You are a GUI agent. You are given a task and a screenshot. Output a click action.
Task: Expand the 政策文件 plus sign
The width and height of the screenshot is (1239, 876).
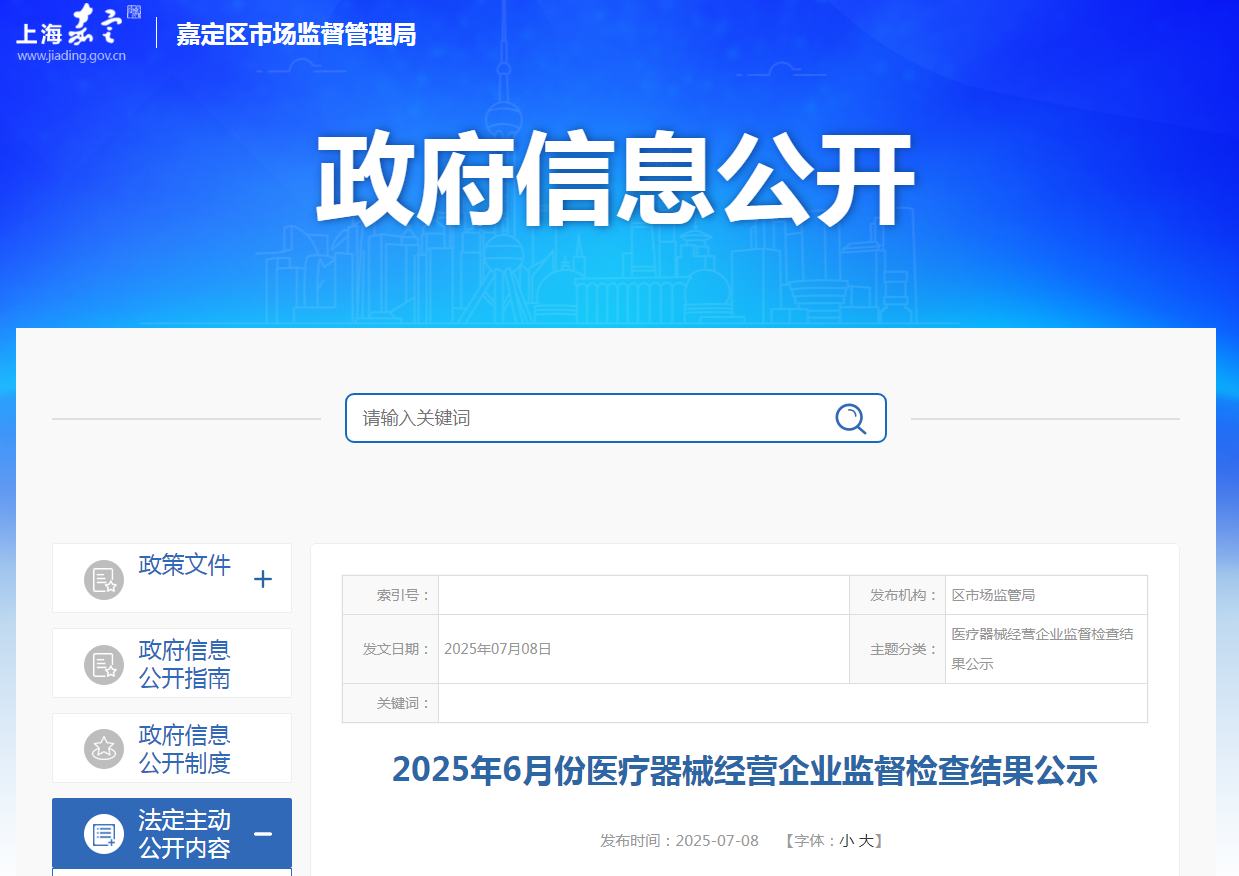pyautogui.click(x=263, y=579)
